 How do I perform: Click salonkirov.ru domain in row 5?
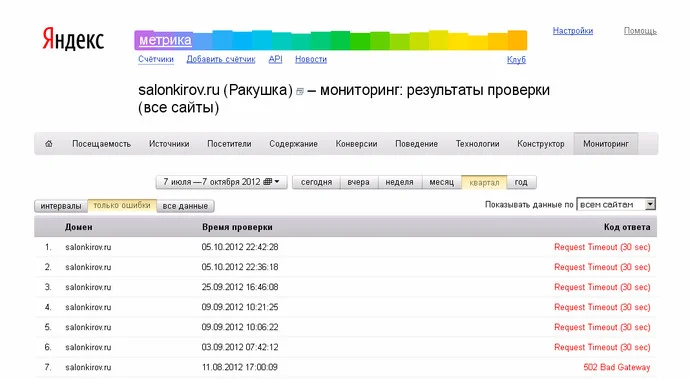coord(88,327)
